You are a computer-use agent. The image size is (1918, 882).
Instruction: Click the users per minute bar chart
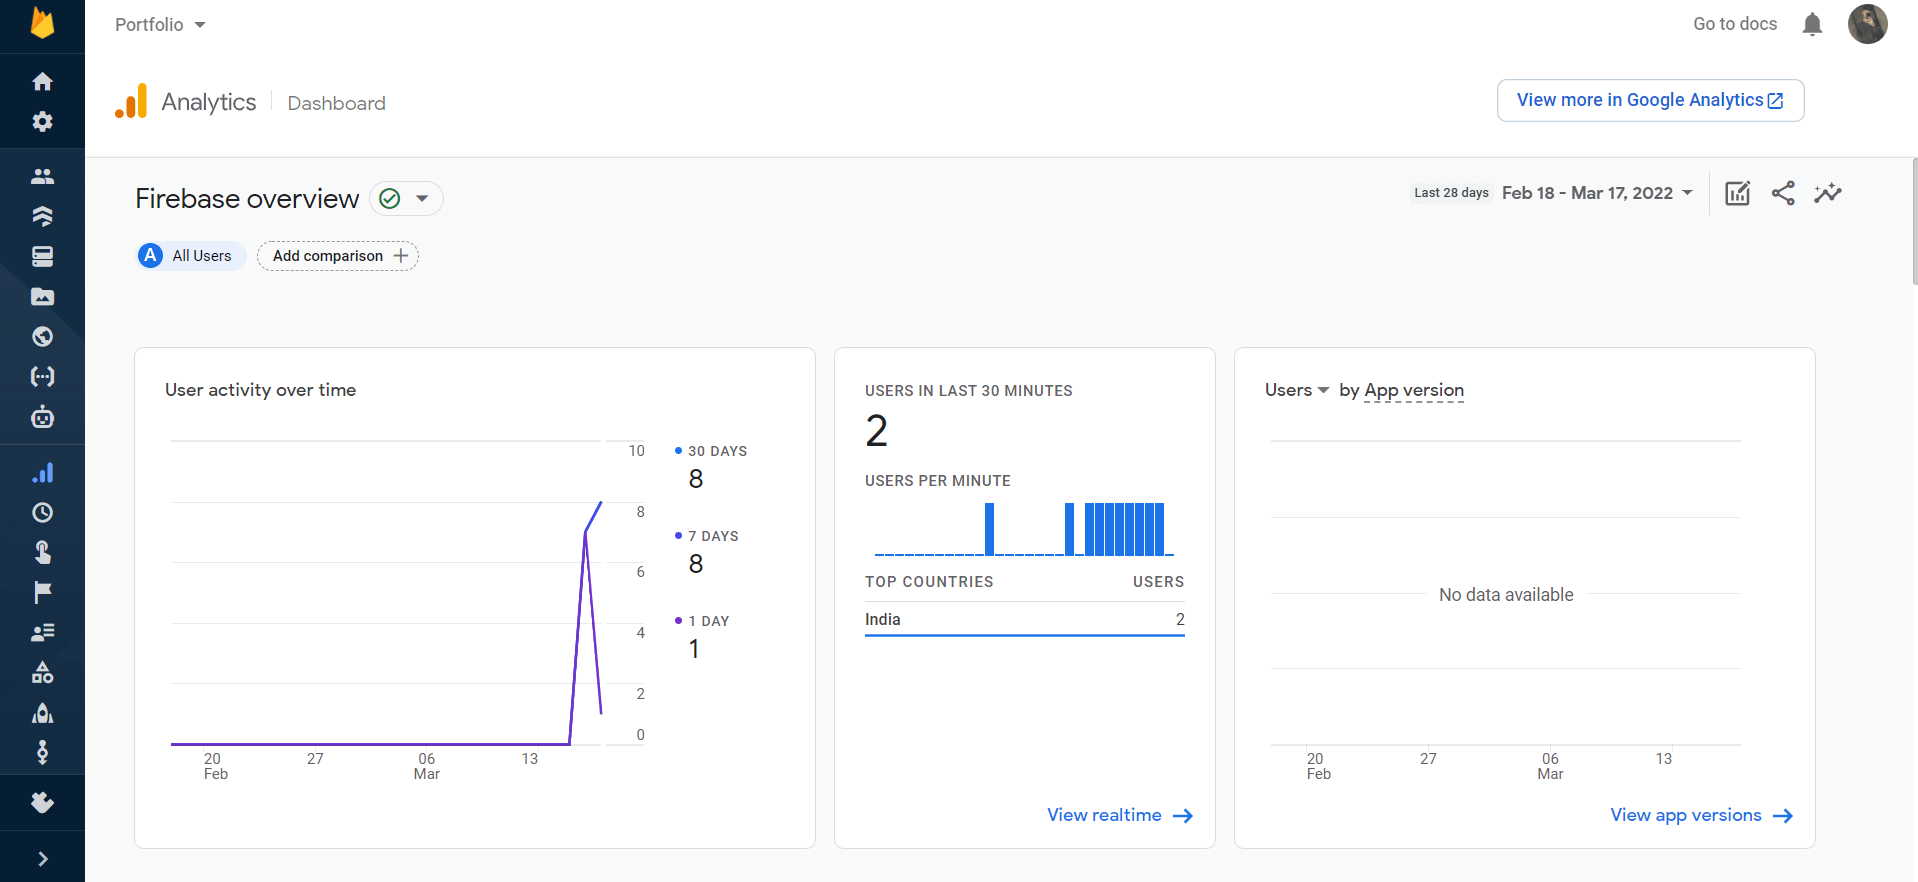(1024, 529)
